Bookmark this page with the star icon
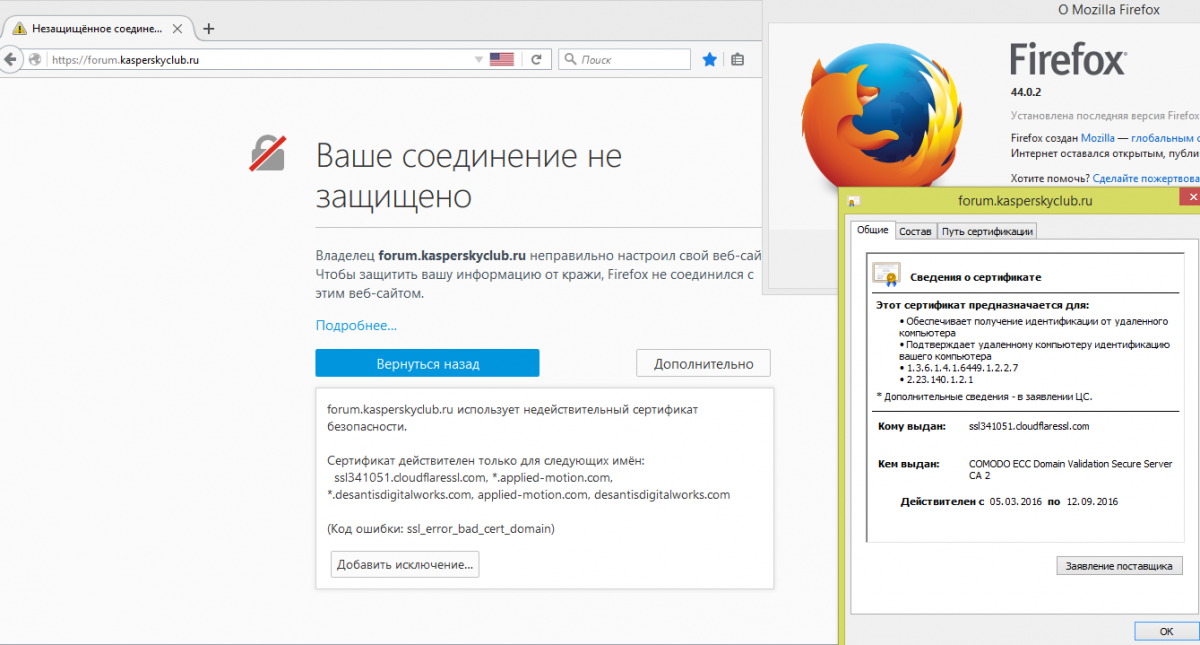Image resolution: width=1200 pixels, height=645 pixels. point(709,60)
